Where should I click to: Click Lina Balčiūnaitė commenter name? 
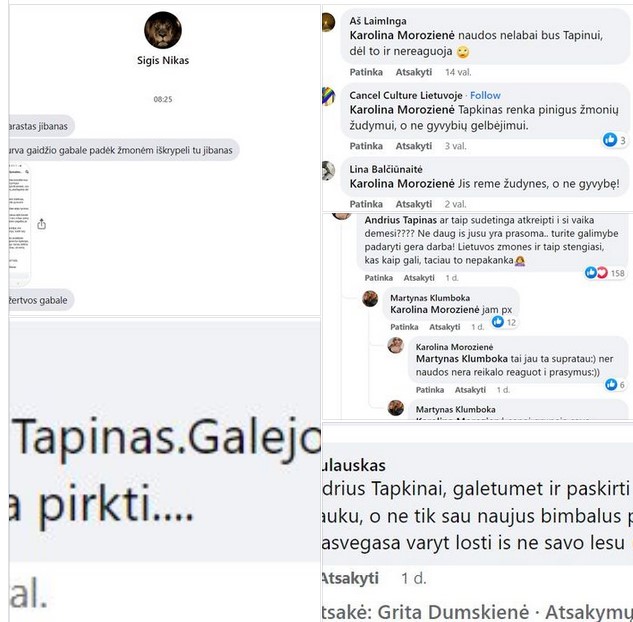[x=386, y=170]
